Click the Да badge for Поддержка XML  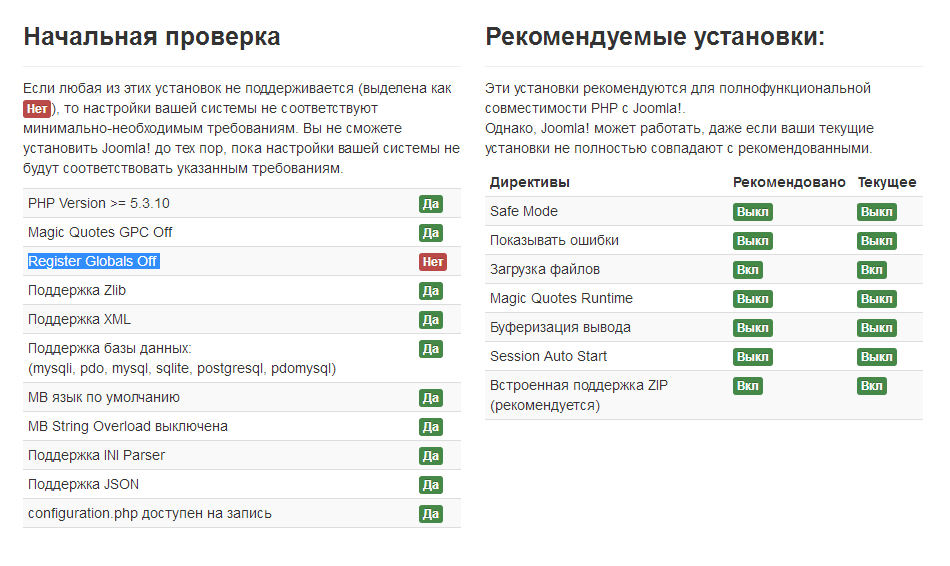[x=431, y=320]
